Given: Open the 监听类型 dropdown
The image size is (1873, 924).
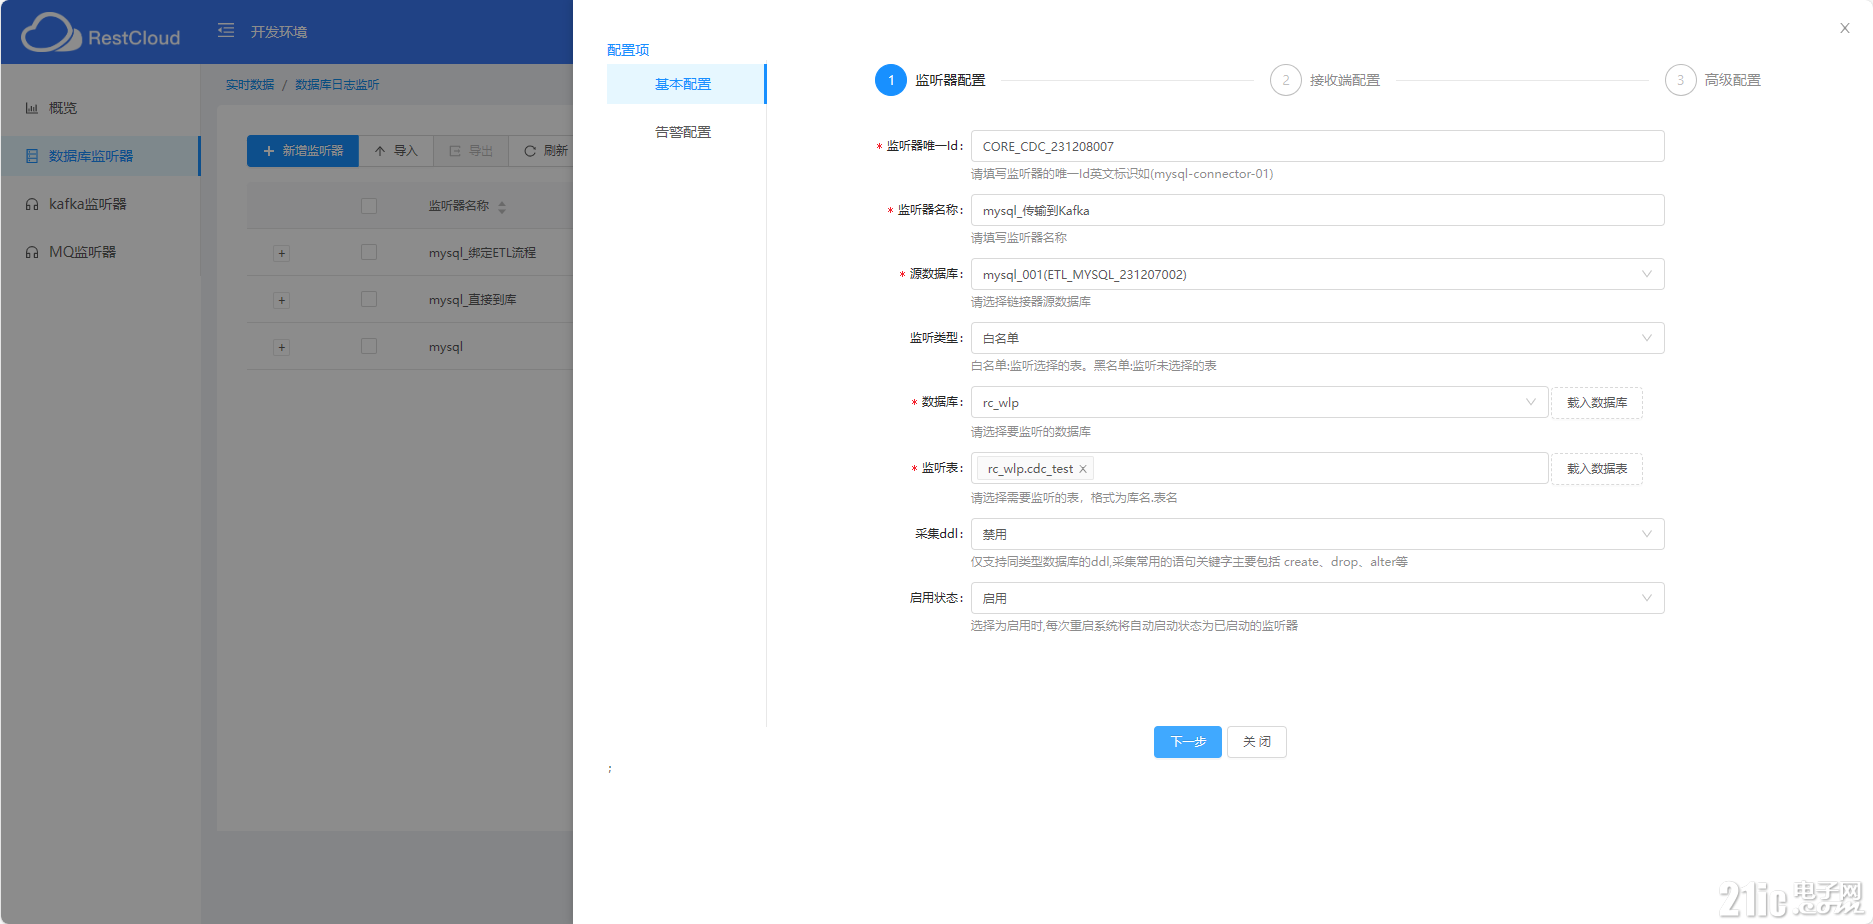Looking at the screenshot, I should (1317, 338).
